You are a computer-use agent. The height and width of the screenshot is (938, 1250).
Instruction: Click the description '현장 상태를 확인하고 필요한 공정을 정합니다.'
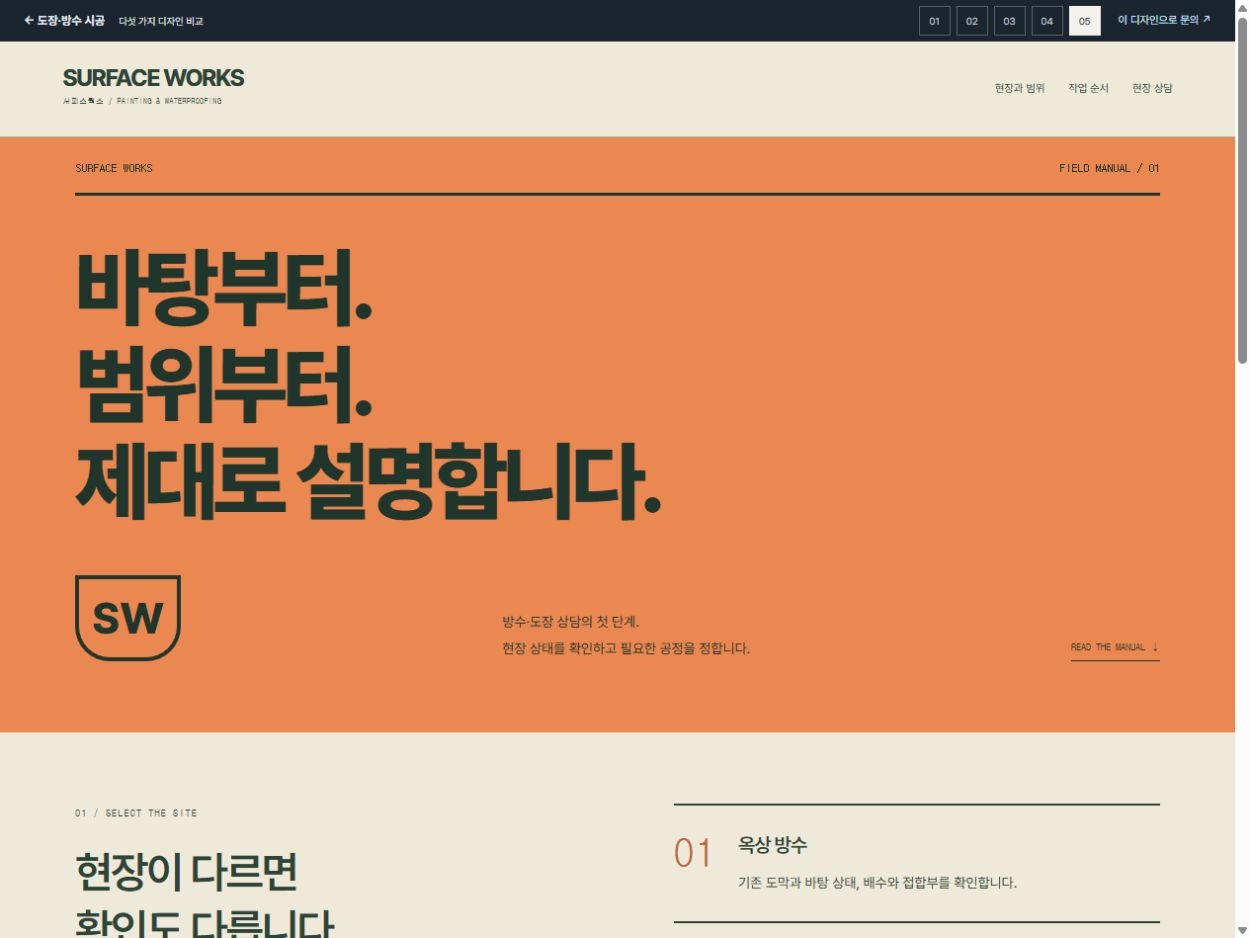point(626,648)
